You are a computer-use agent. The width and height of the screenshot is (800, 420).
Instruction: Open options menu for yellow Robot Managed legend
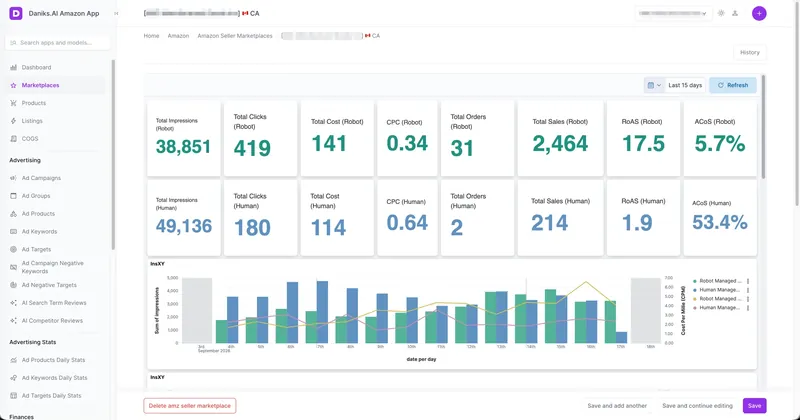coord(748,299)
